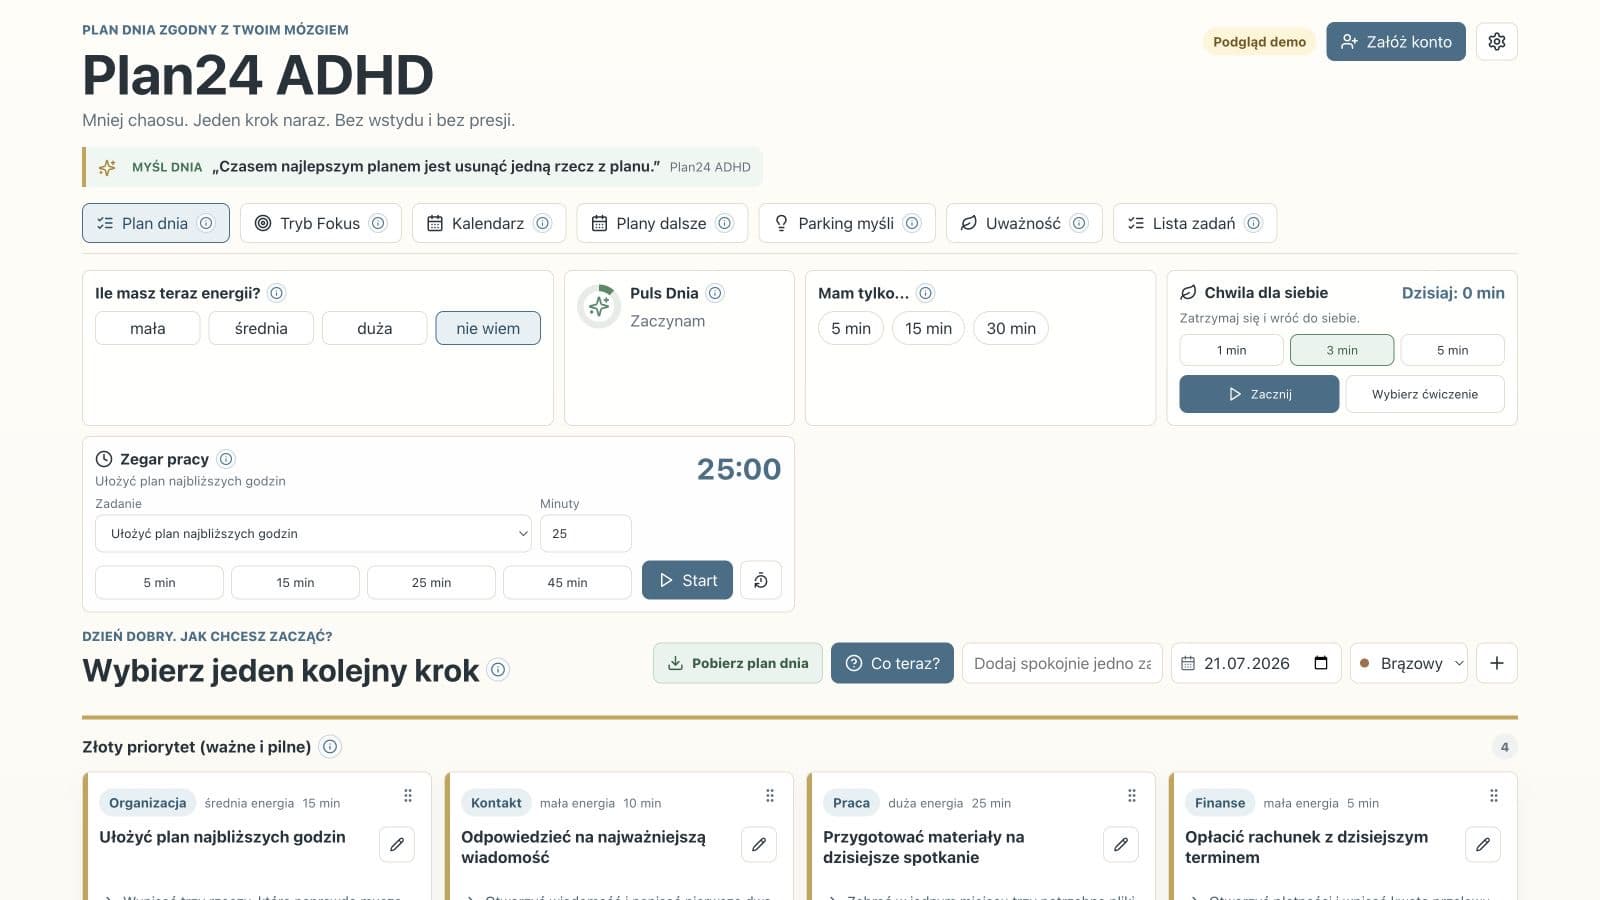Viewport: 1600px width, 900px height.
Task: Click the Załóż konto button
Action: [x=1396, y=42]
